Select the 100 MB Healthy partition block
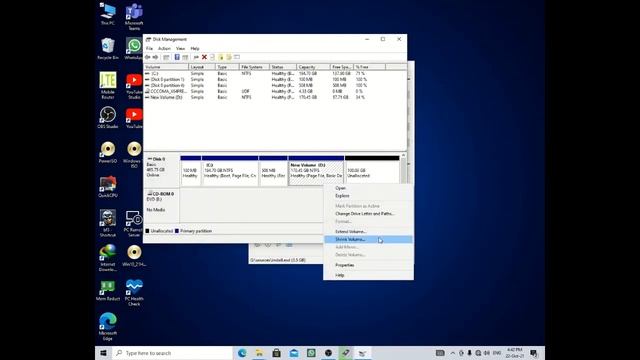Viewport: 640px width, 360px height. click(x=191, y=171)
